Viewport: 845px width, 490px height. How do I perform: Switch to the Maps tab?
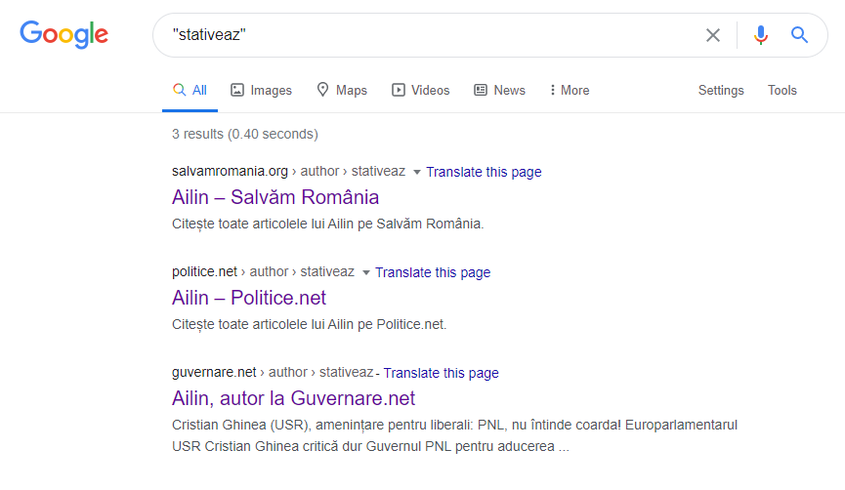[x=341, y=90]
